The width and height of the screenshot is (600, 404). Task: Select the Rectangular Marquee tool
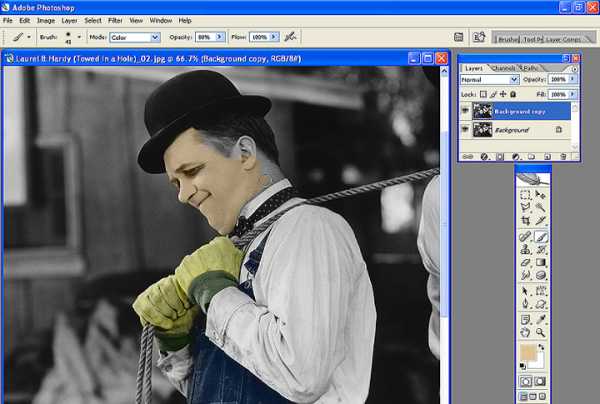tap(526, 194)
